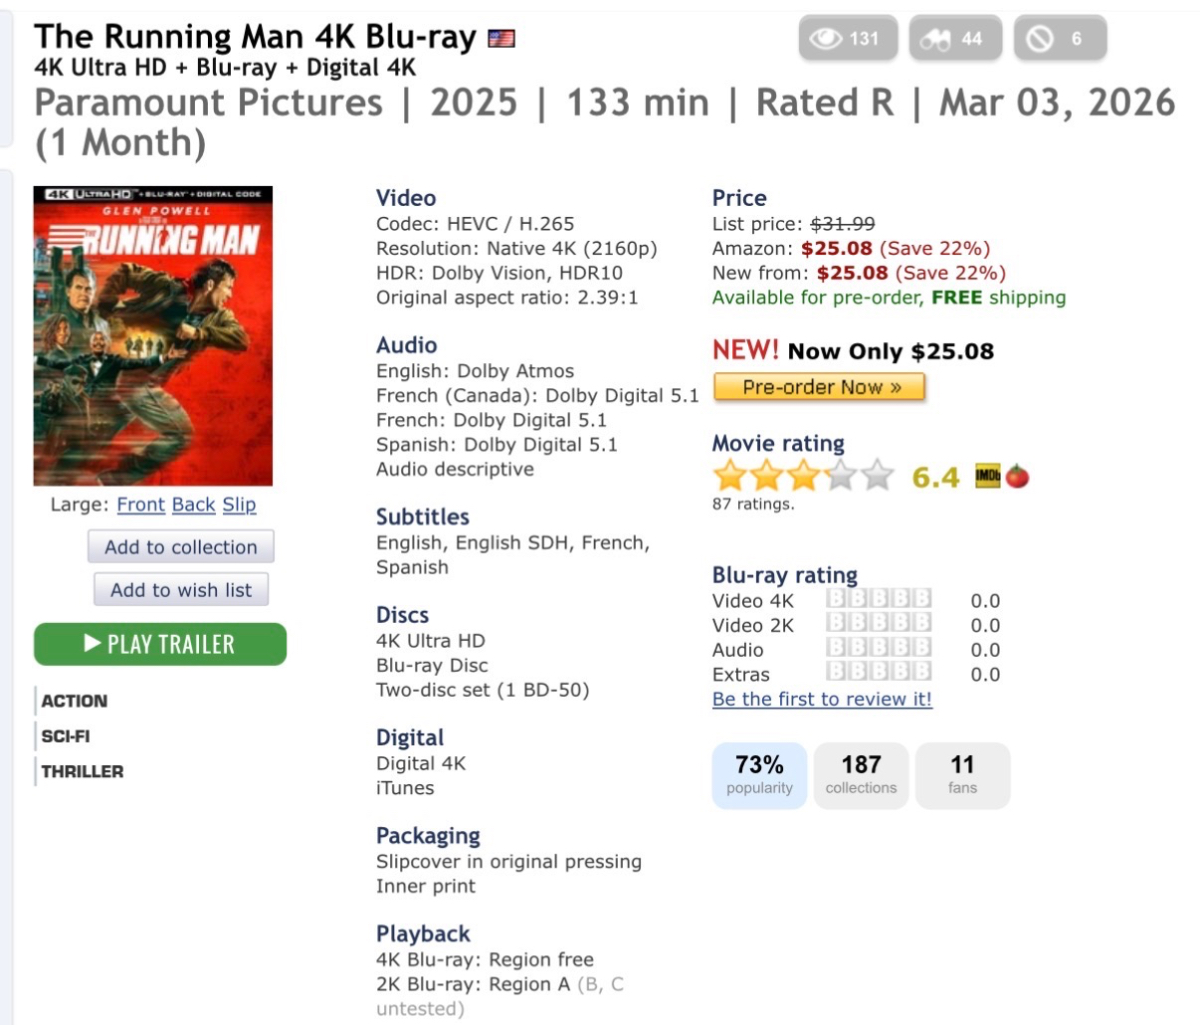Click the US flag icon beside the title
1200x1025 pixels.
(x=501, y=39)
